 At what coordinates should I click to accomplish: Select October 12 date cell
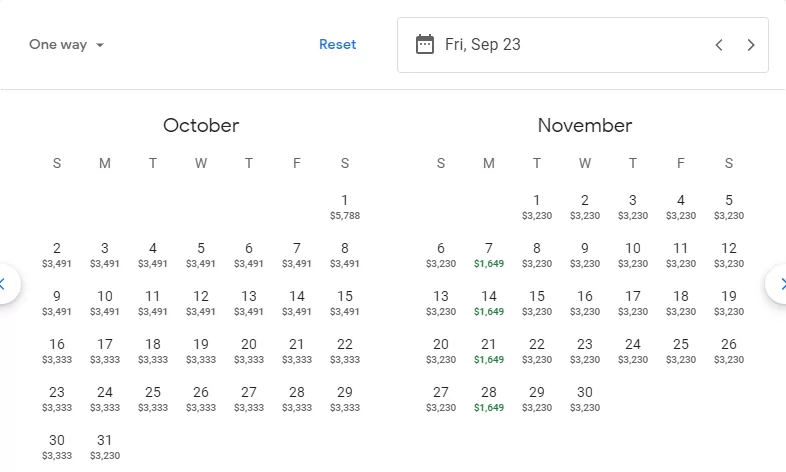201,303
